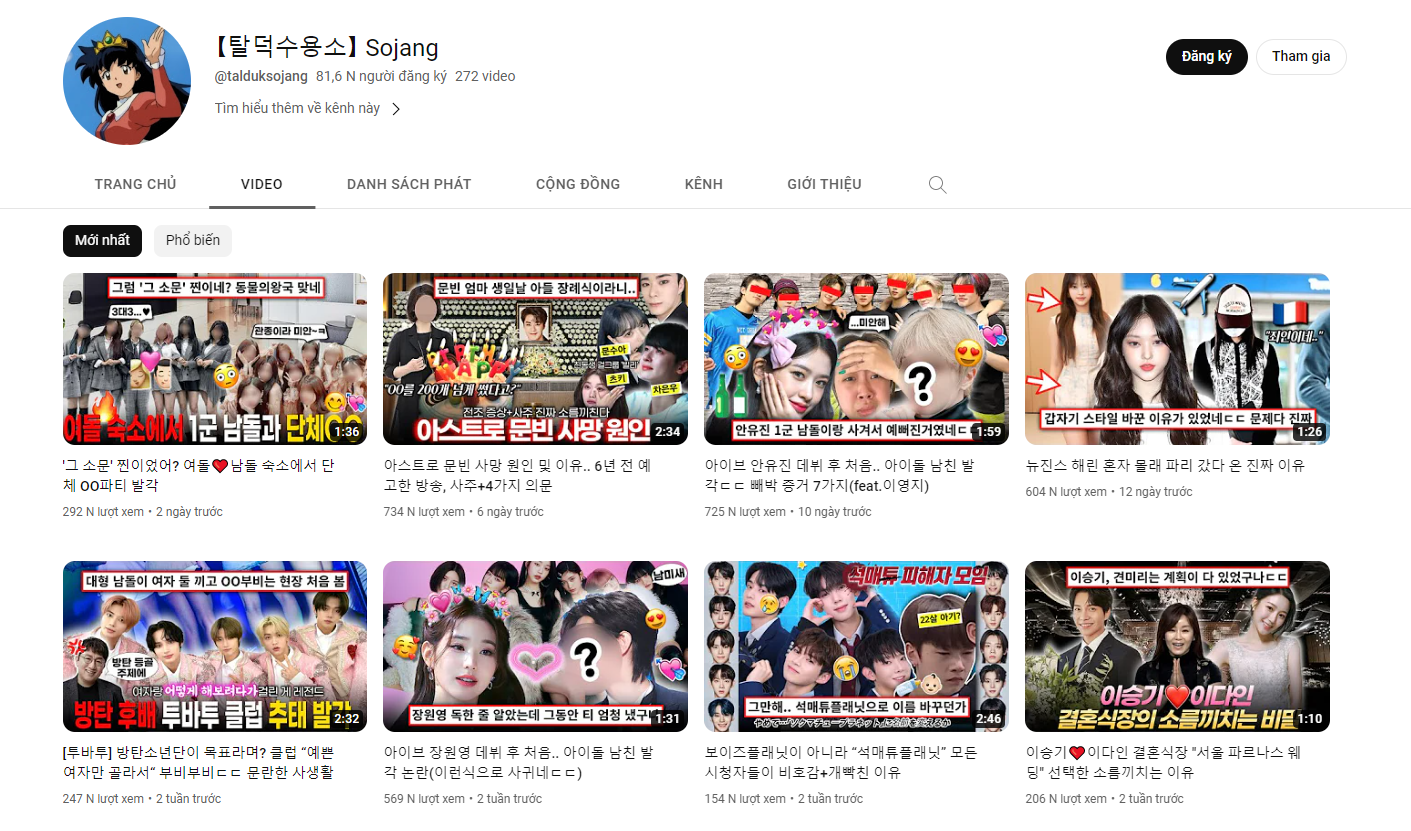Play the 2:32 투바투 video thumbnail
Screen dimensions: 1411x831
(x=214, y=646)
